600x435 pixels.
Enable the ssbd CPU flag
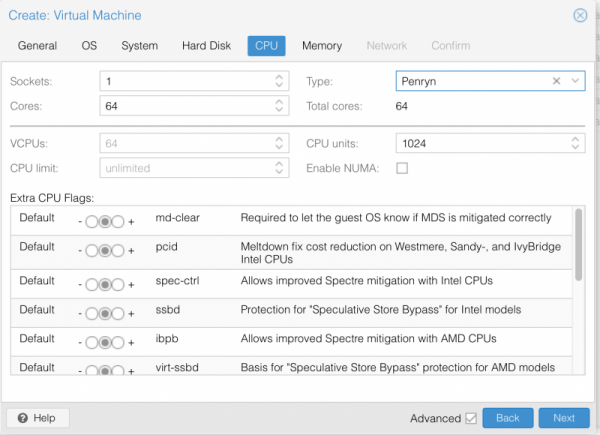(x=118, y=312)
